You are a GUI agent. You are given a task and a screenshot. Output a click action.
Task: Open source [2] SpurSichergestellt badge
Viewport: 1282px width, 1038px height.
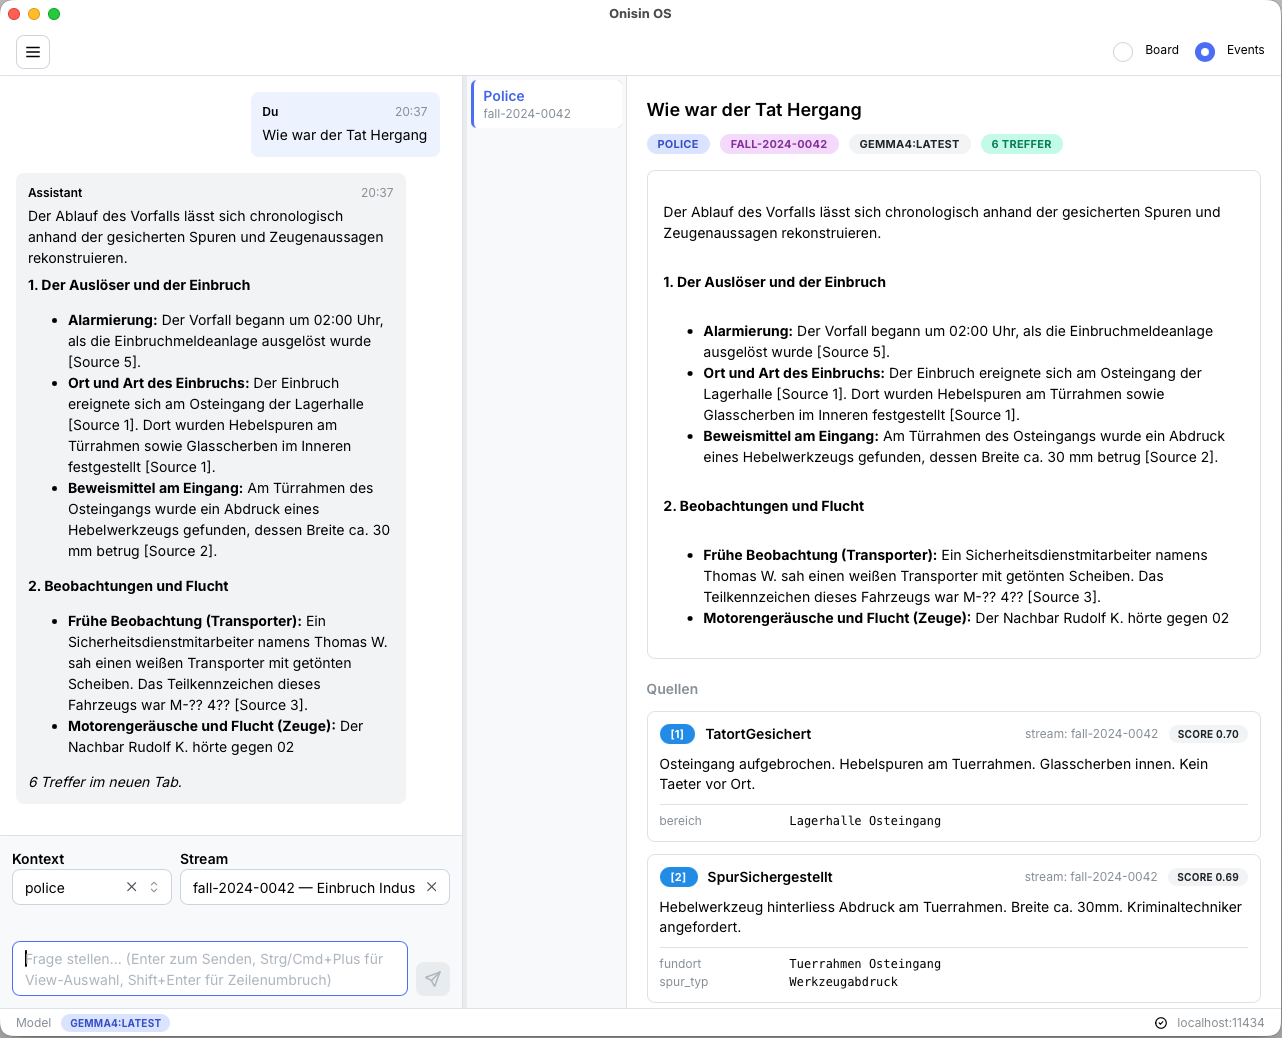click(x=678, y=877)
